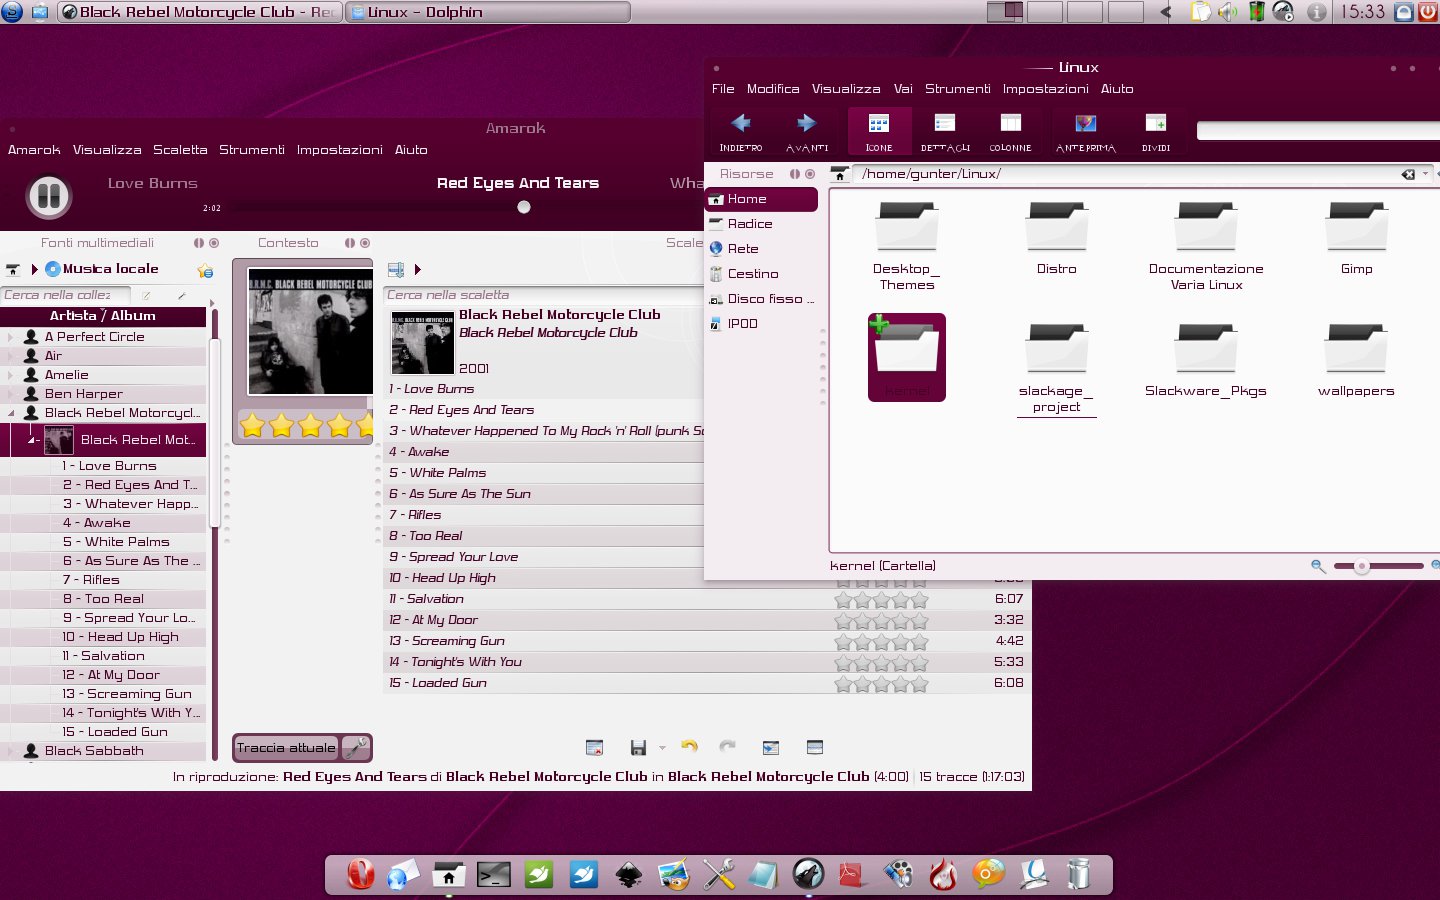Expand the Ben Harper artist entry

click(x=12, y=394)
